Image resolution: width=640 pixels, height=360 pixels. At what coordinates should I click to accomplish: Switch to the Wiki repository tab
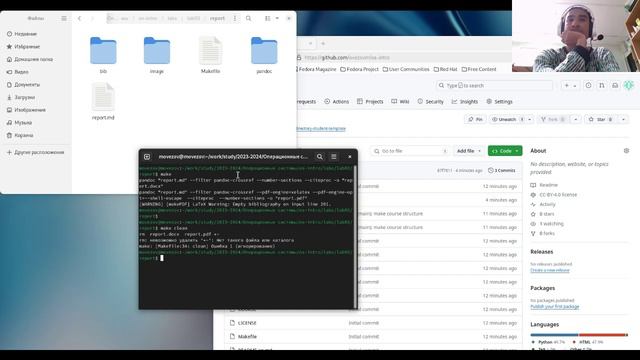tap(400, 102)
